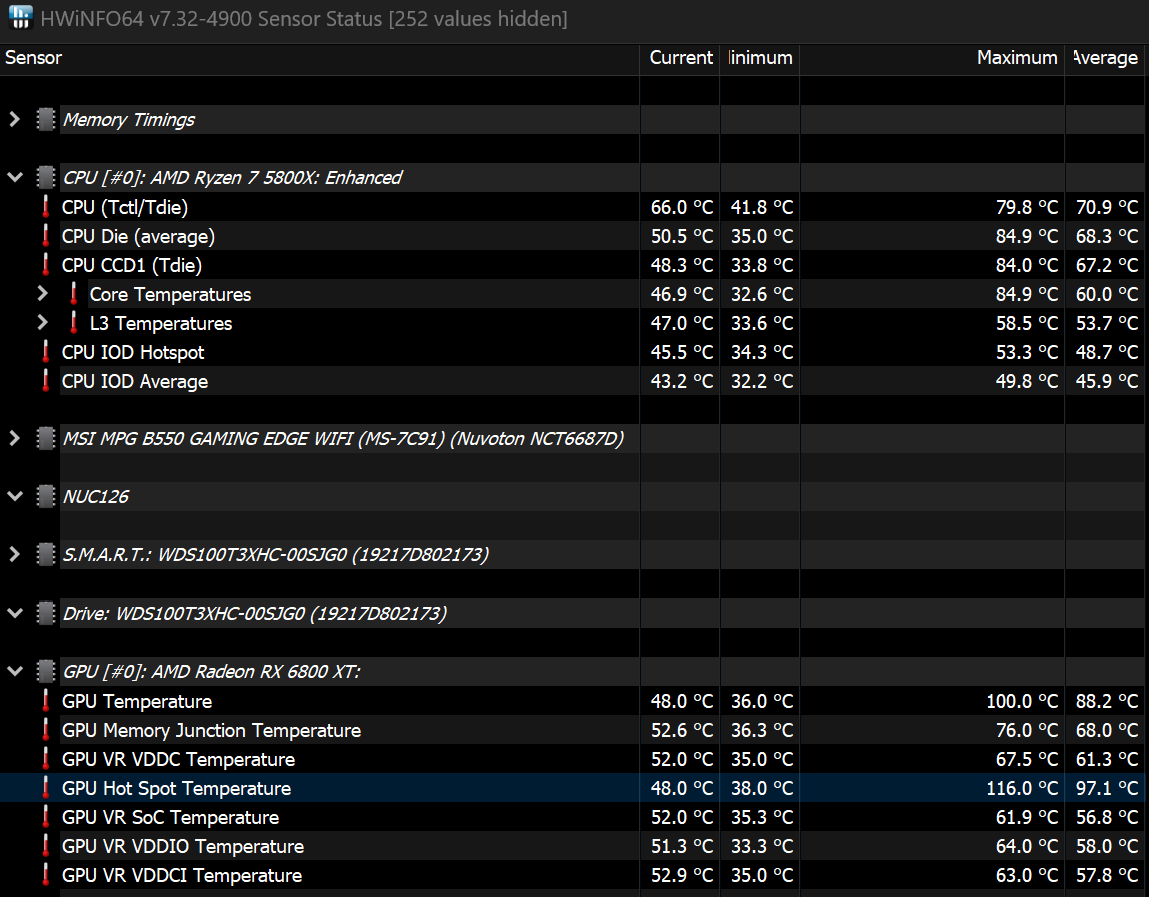This screenshot has width=1149, height=897.
Task: Select the GPU VR VDDC Temperature row
Action: pyautogui.click(x=574, y=758)
